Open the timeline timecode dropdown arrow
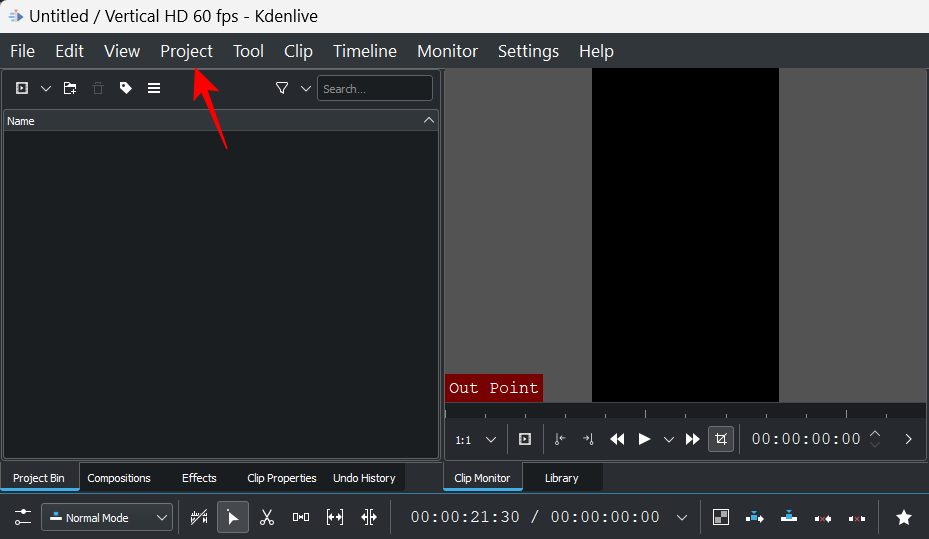 point(682,518)
